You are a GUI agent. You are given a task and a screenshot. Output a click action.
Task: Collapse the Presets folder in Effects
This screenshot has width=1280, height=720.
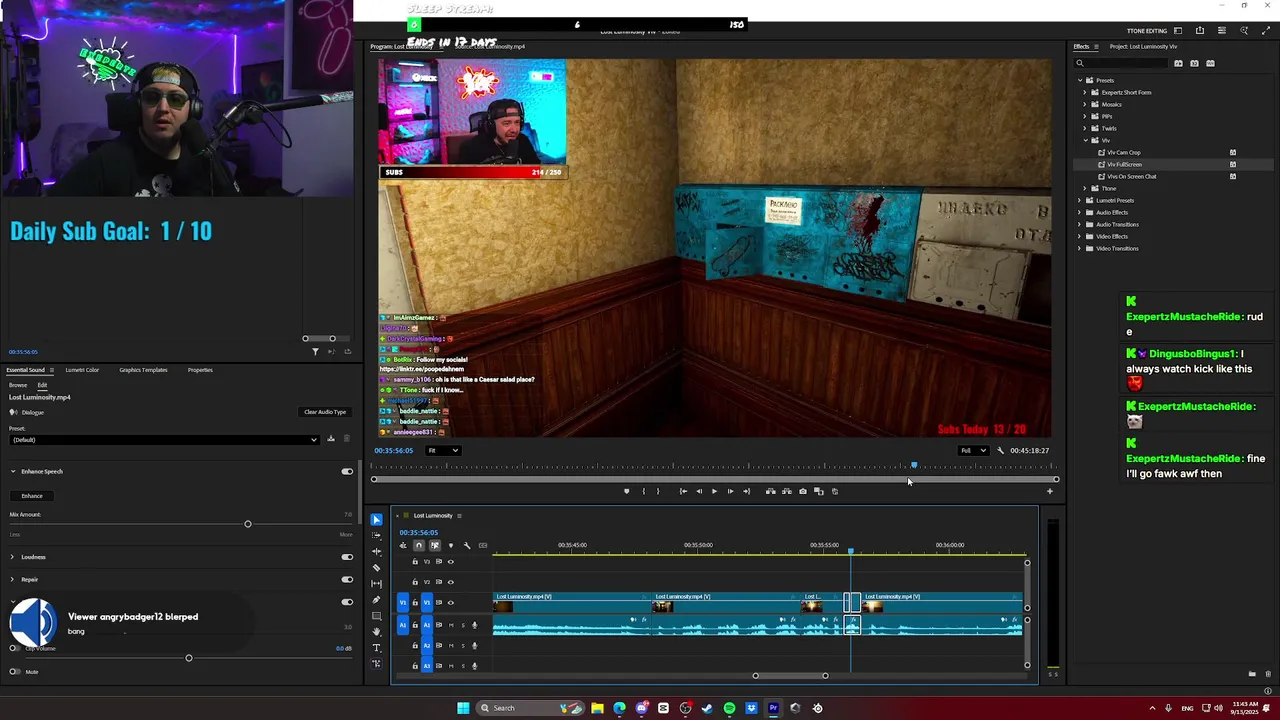coord(1079,80)
